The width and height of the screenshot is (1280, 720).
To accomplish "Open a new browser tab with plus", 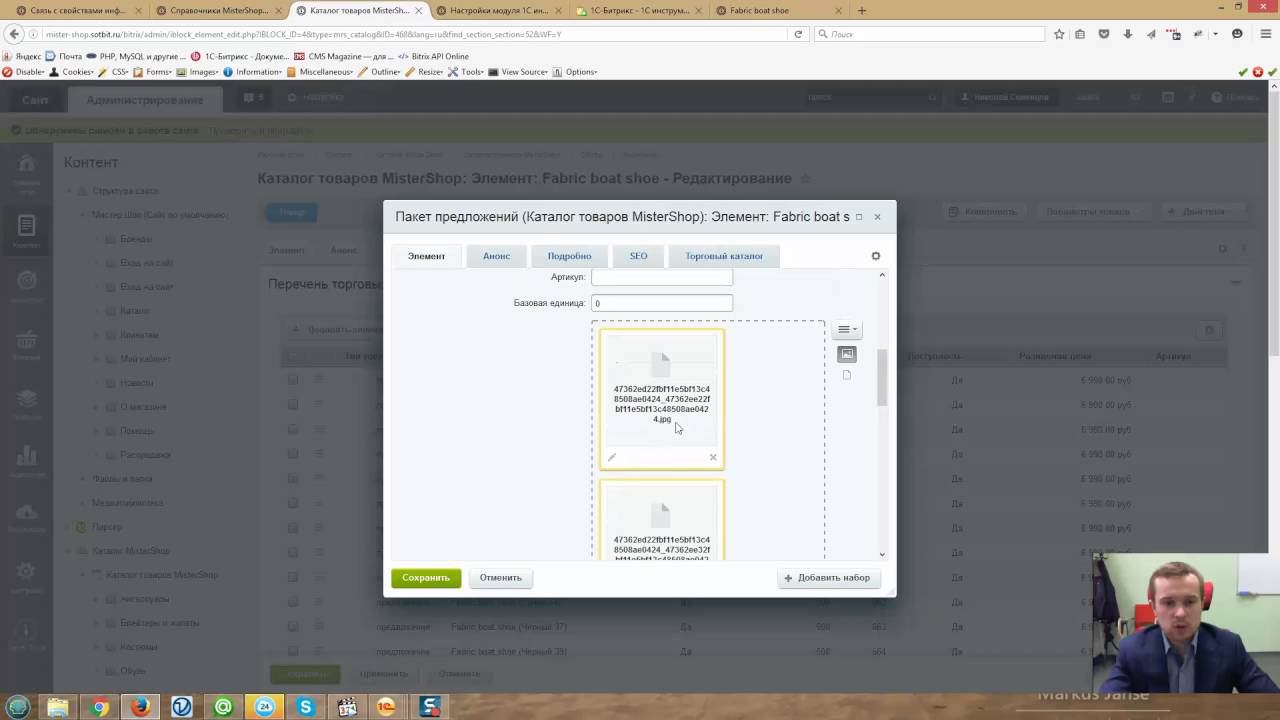I will click(862, 11).
